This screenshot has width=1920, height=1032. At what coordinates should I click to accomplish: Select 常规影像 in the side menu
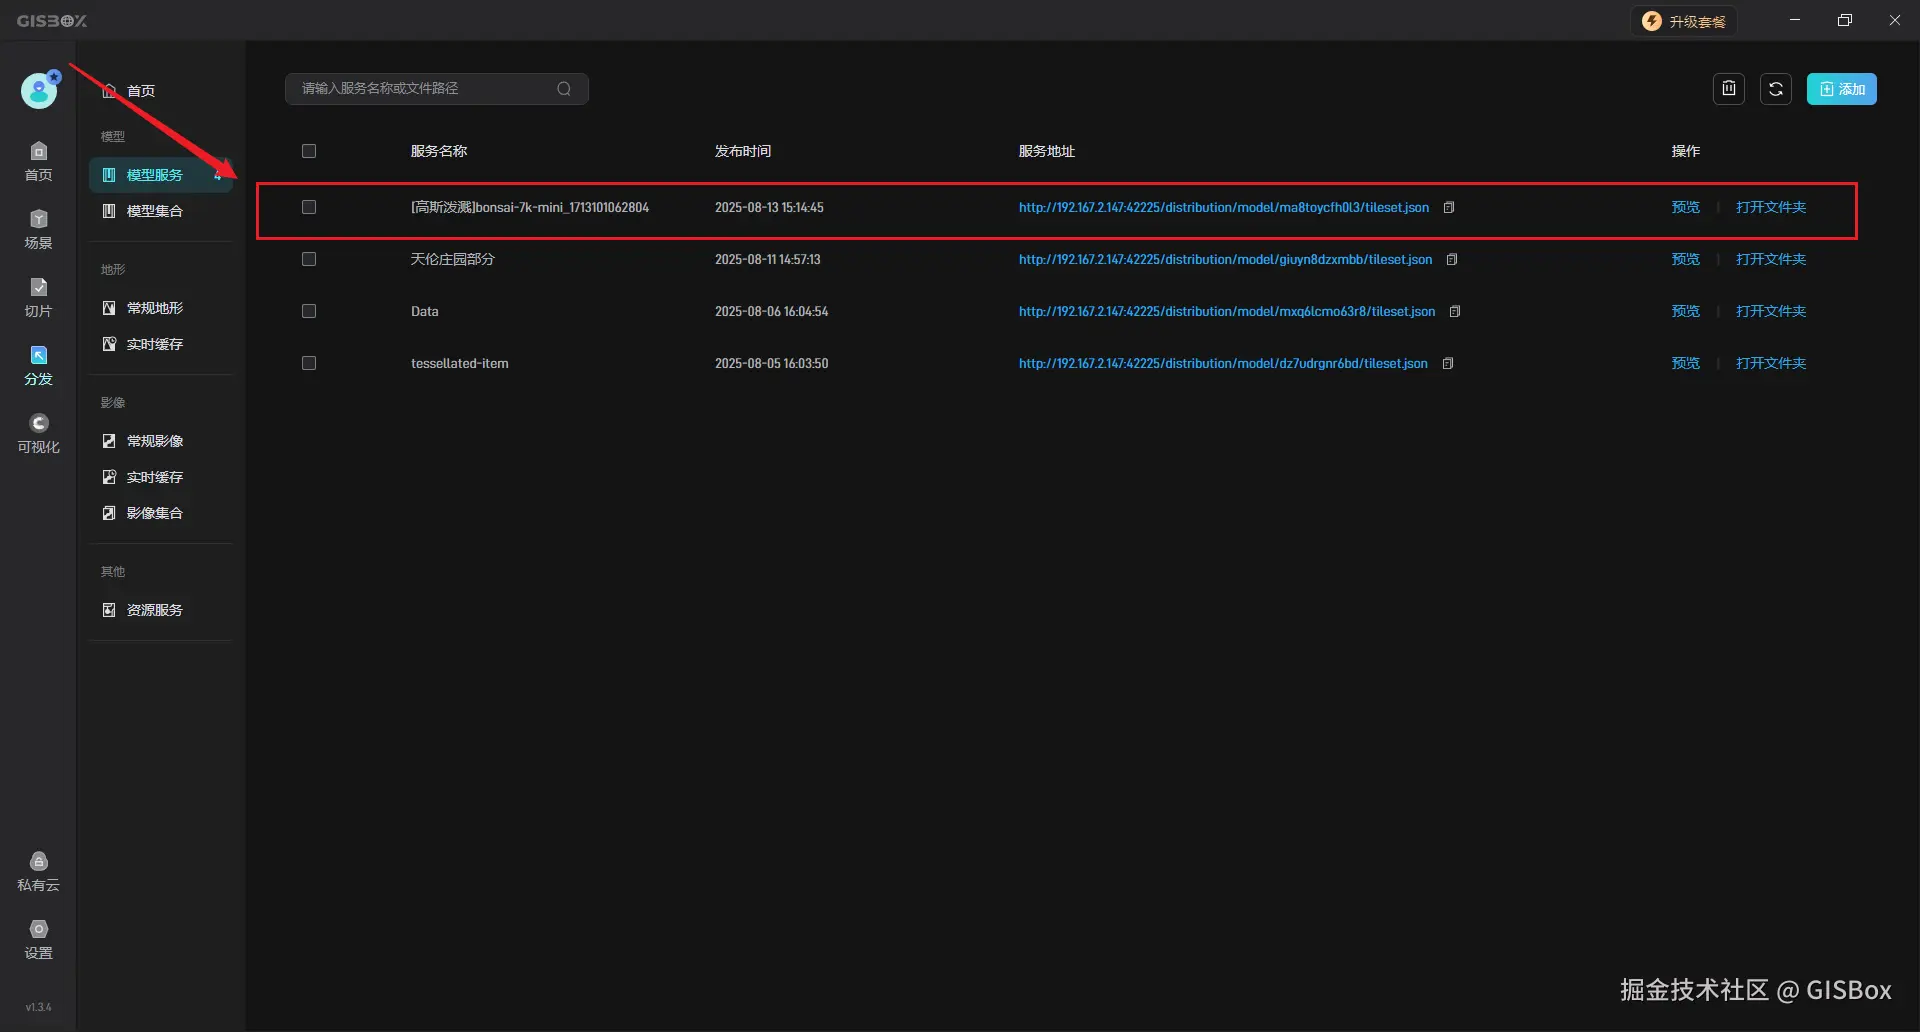coord(160,441)
